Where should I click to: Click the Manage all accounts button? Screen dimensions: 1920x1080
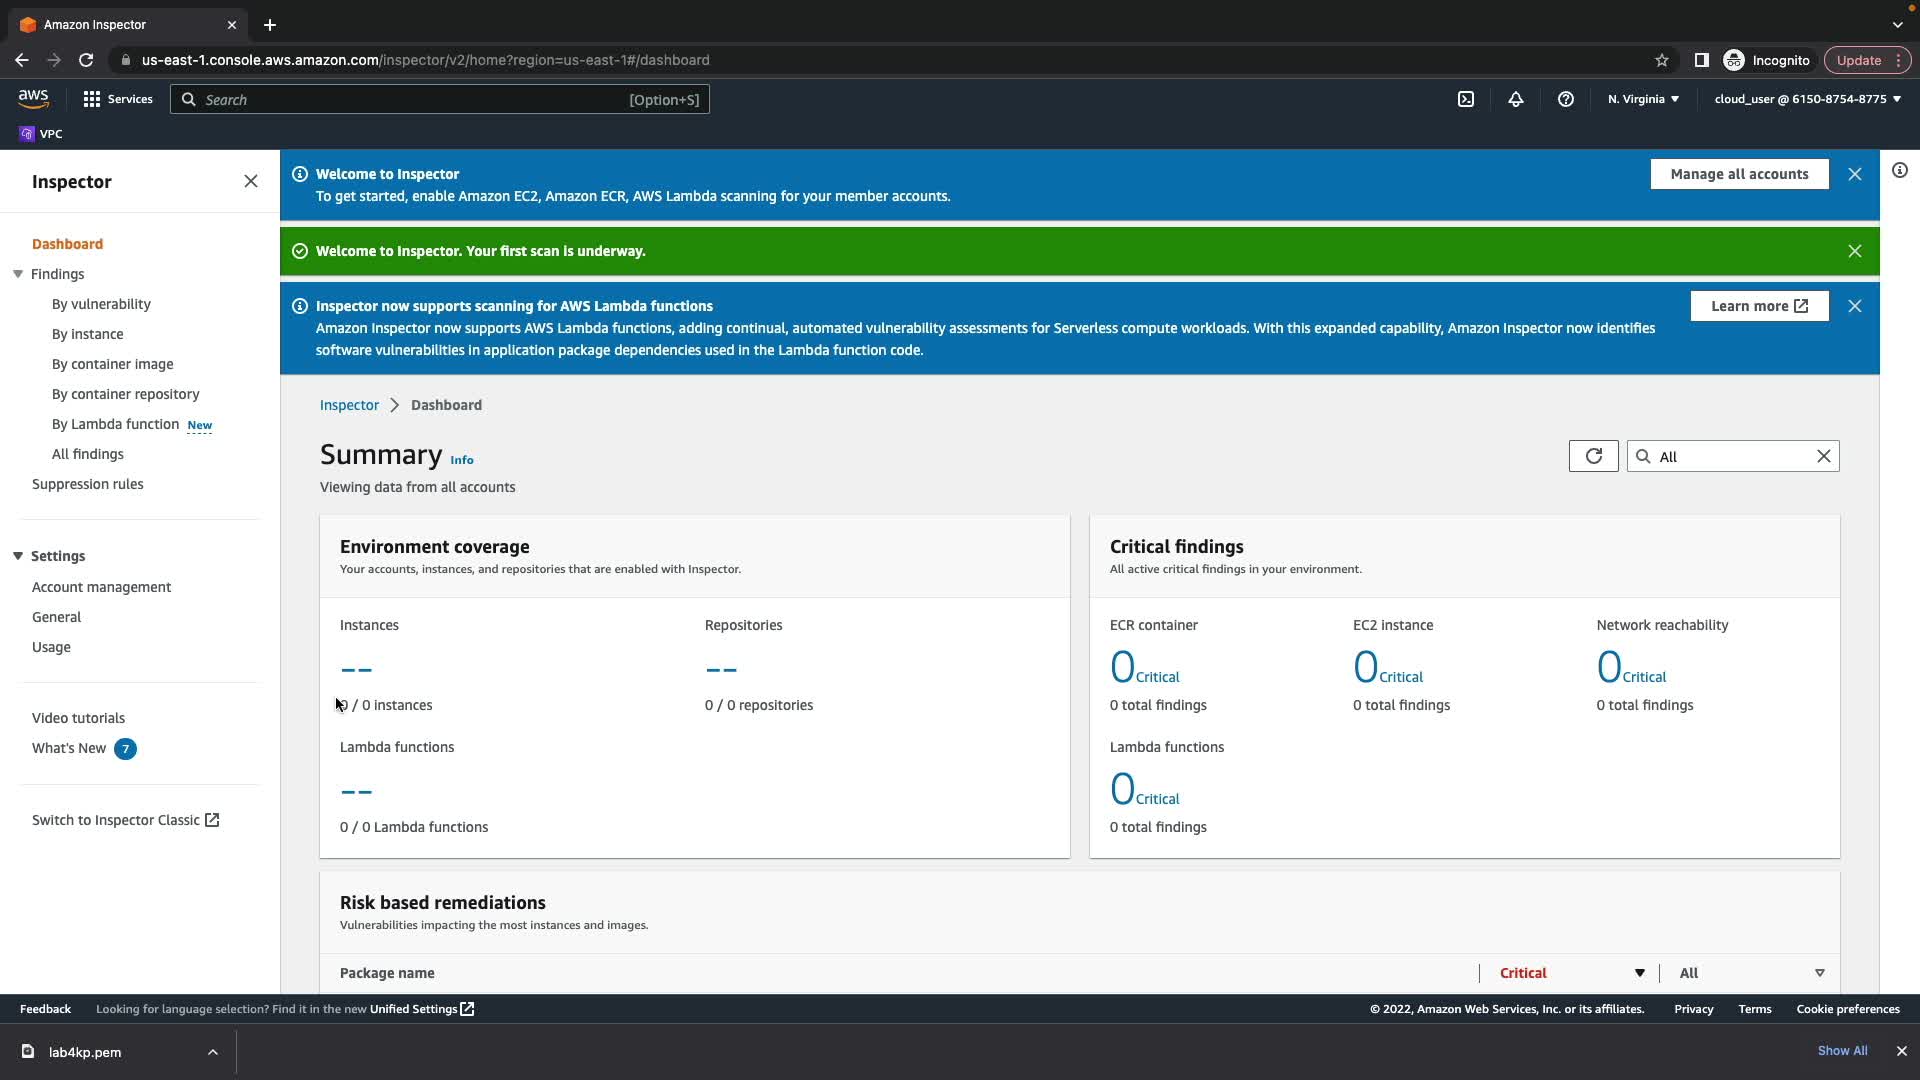(1739, 174)
